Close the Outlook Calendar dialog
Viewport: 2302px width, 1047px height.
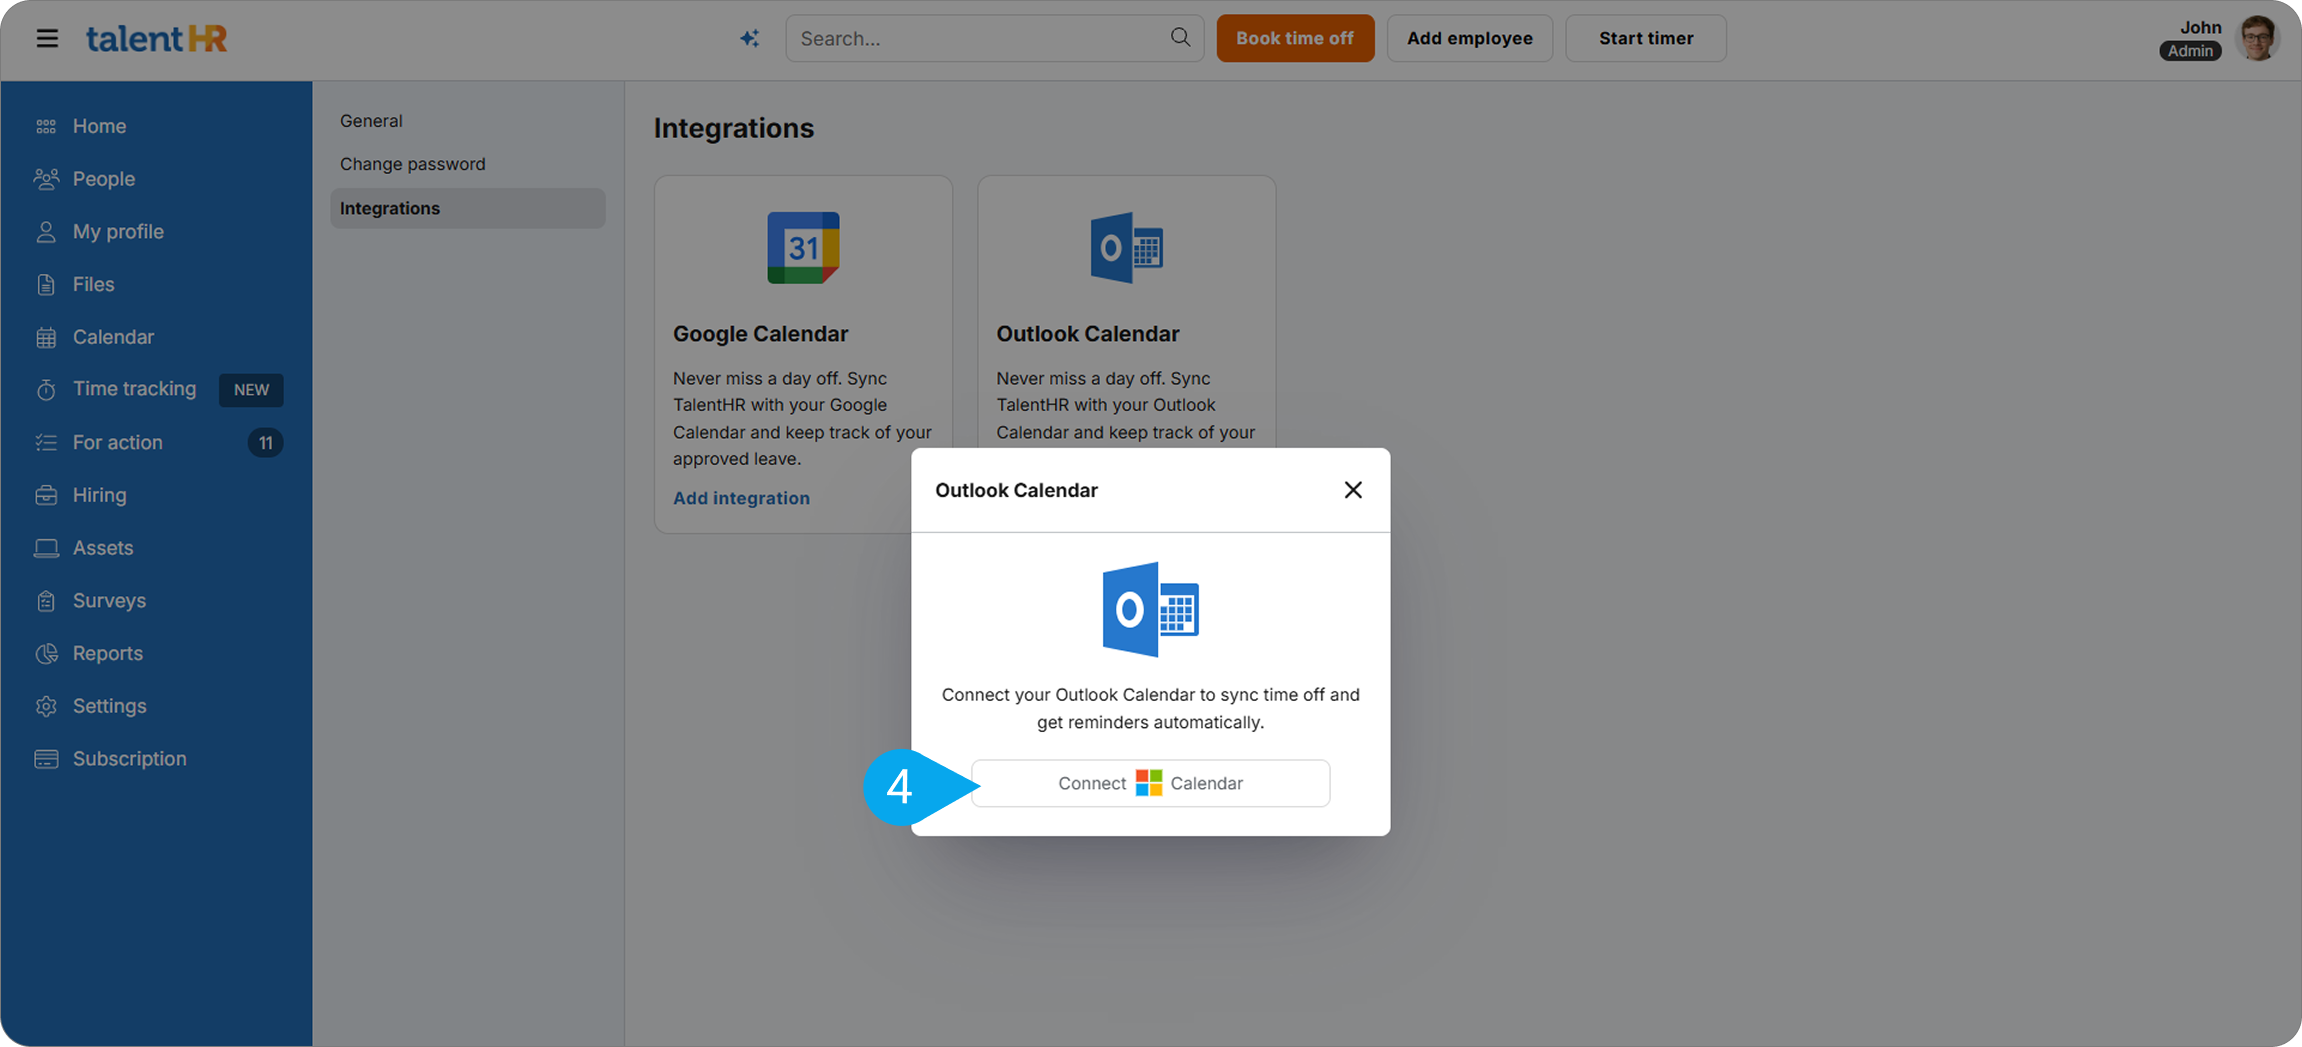click(x=1352, y=490)
